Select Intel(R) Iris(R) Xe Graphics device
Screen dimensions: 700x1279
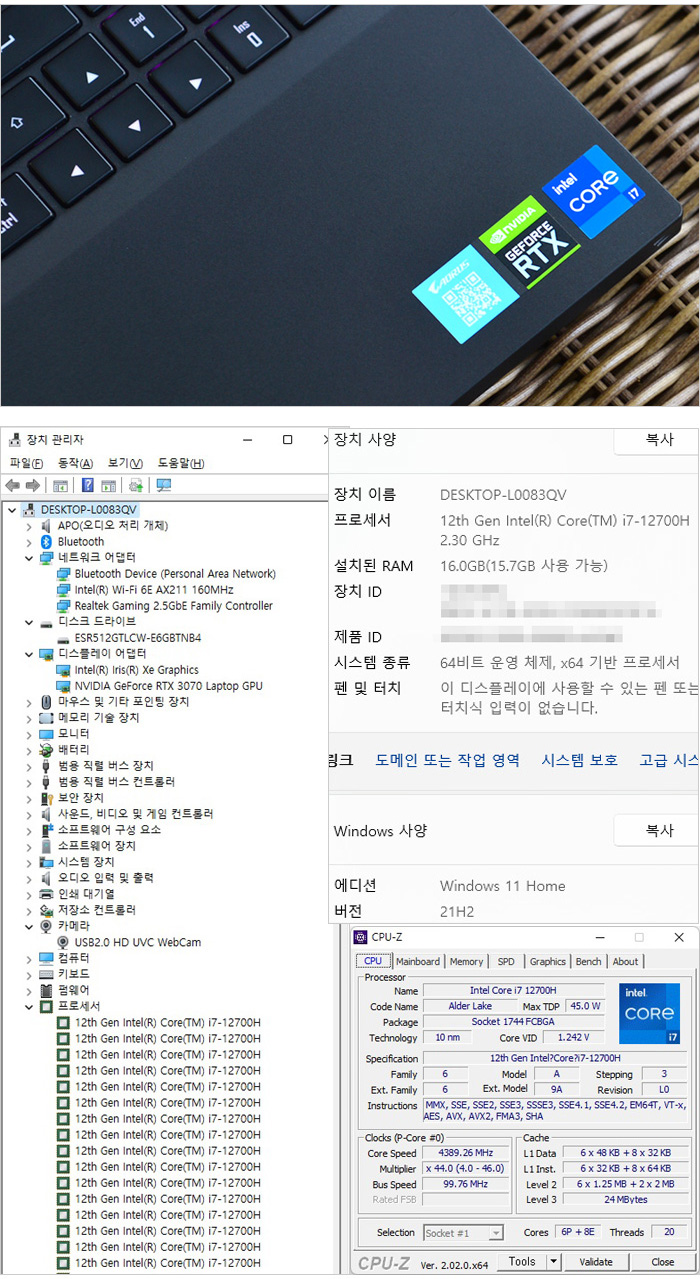(136, 669)
